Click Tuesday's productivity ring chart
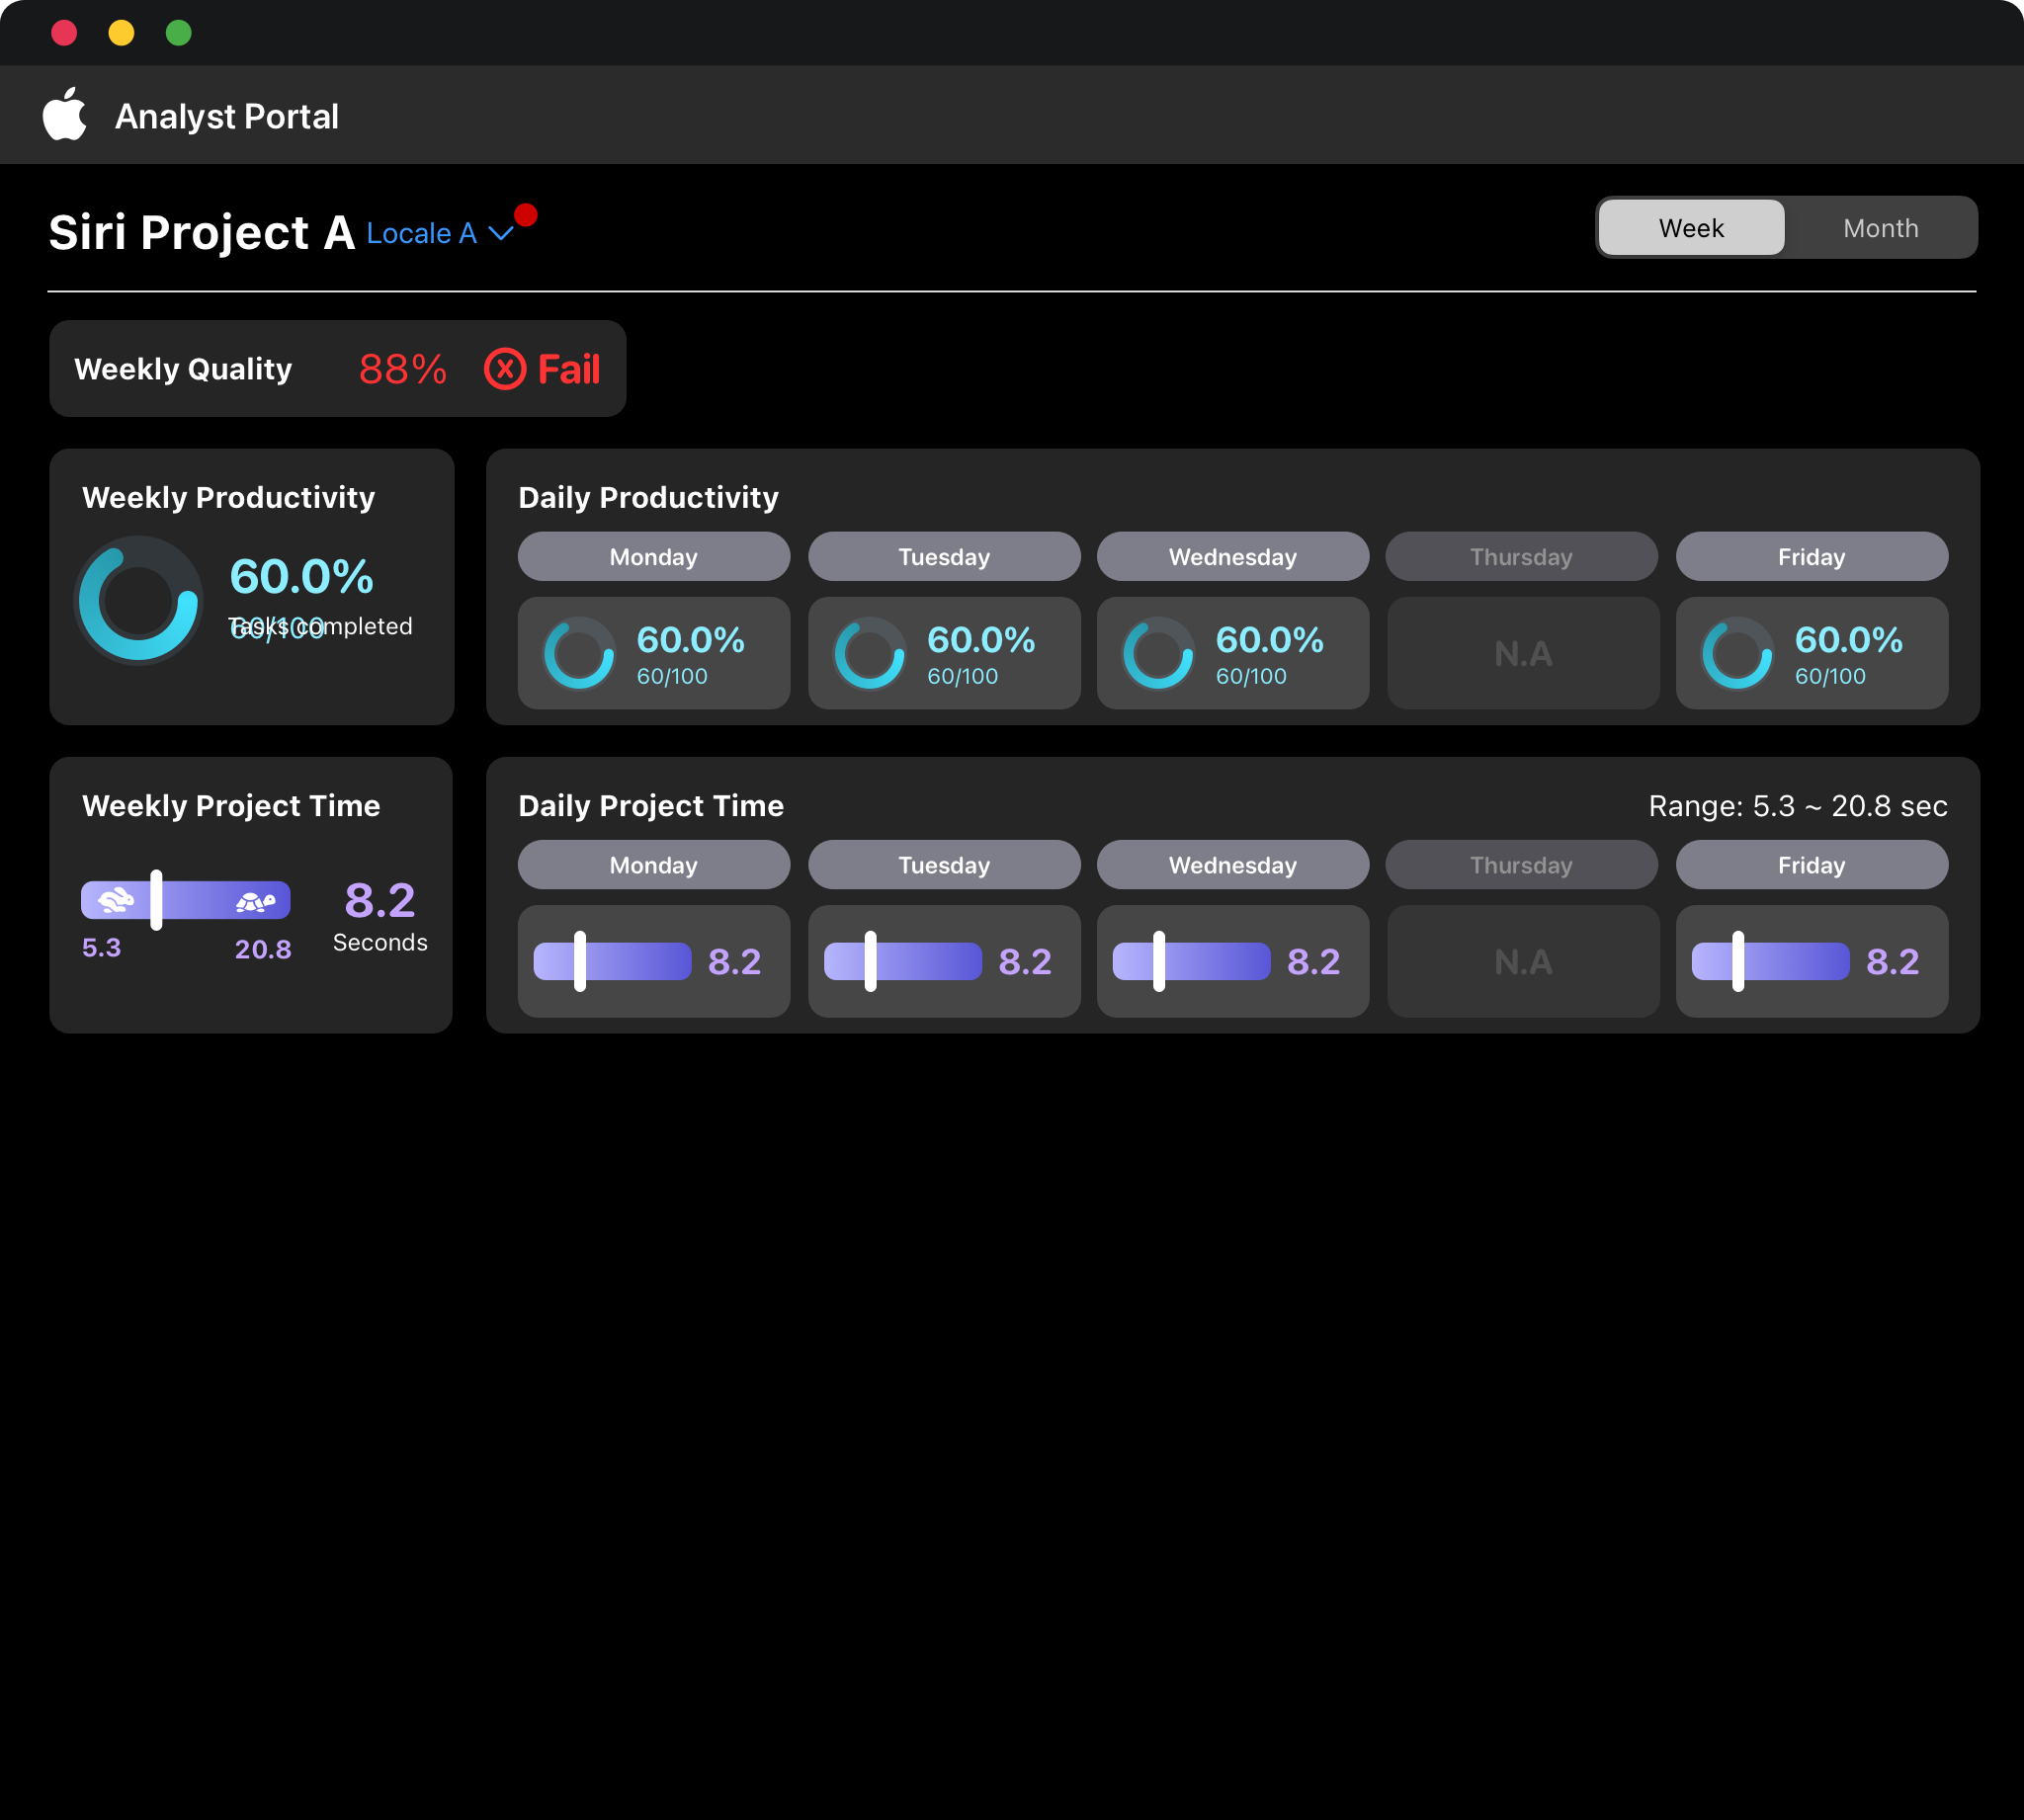The width and height of the screenshot is (2024, 1820). coord(870,653)
